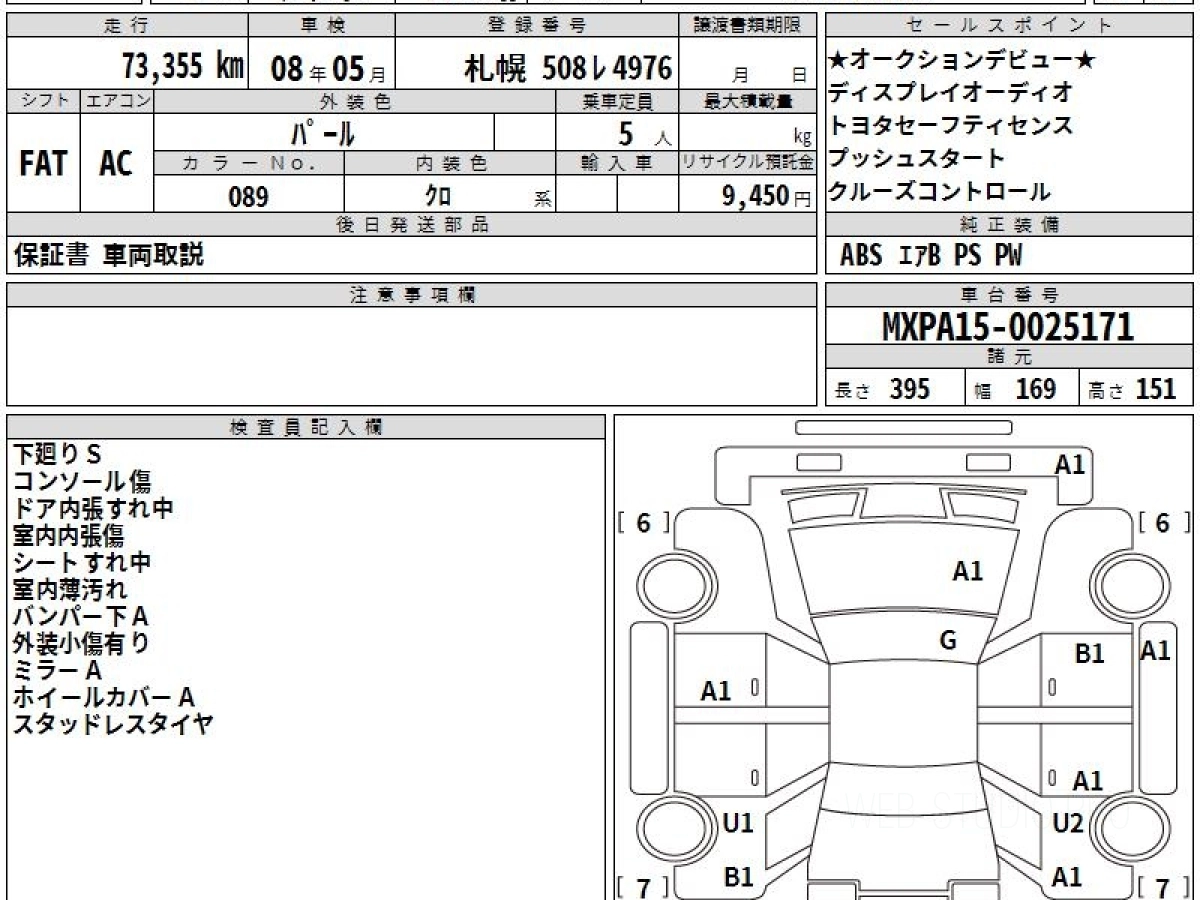Screen dimensions: 1200x900
Task: Select the 長さ 395 dimension
Action: click(x=883, y=389)
